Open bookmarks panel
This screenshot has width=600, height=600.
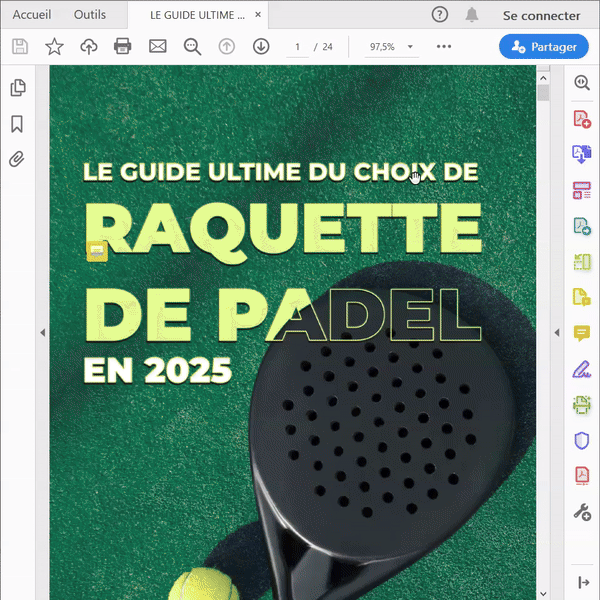point(17,124)
